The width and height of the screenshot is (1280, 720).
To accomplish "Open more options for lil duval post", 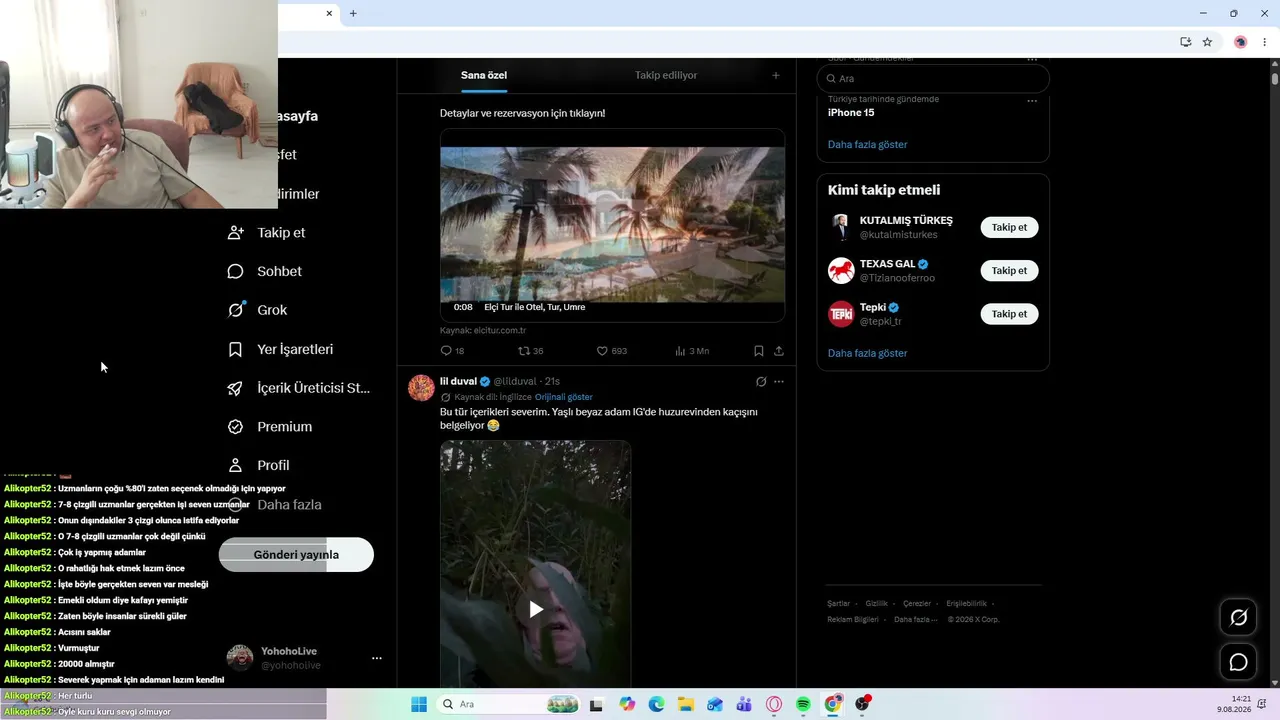I will pos(779,381).
